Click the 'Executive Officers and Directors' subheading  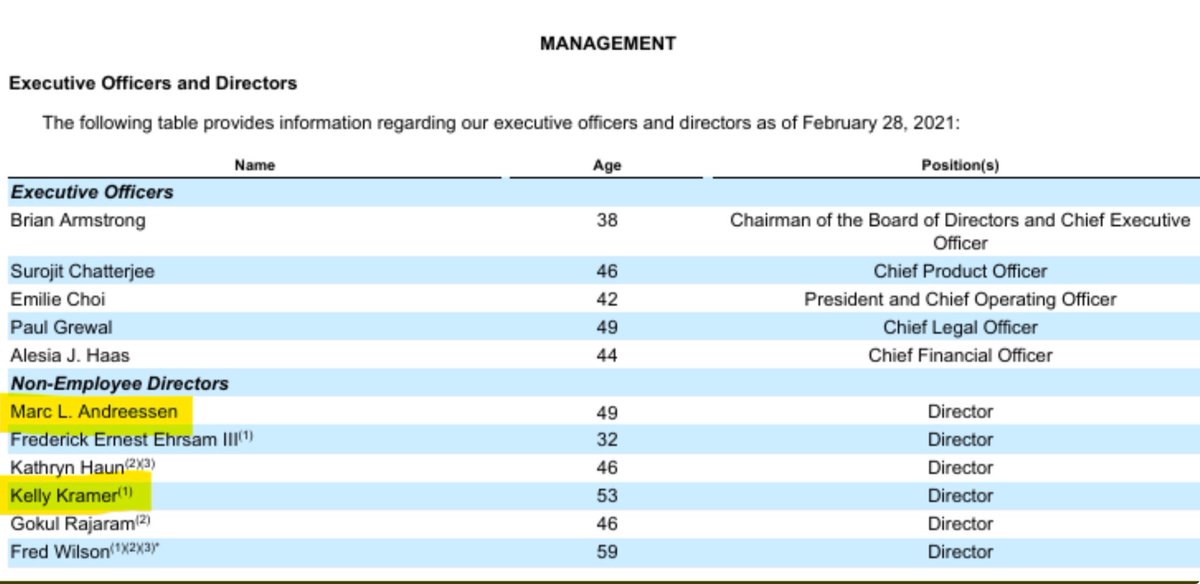tap(153, 84)
